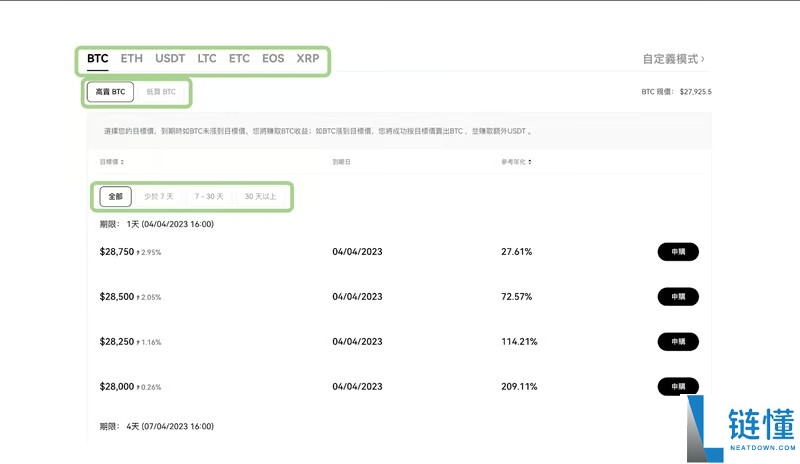
Task: Click the $28,750 target price
Action: [x=117, y=252]
